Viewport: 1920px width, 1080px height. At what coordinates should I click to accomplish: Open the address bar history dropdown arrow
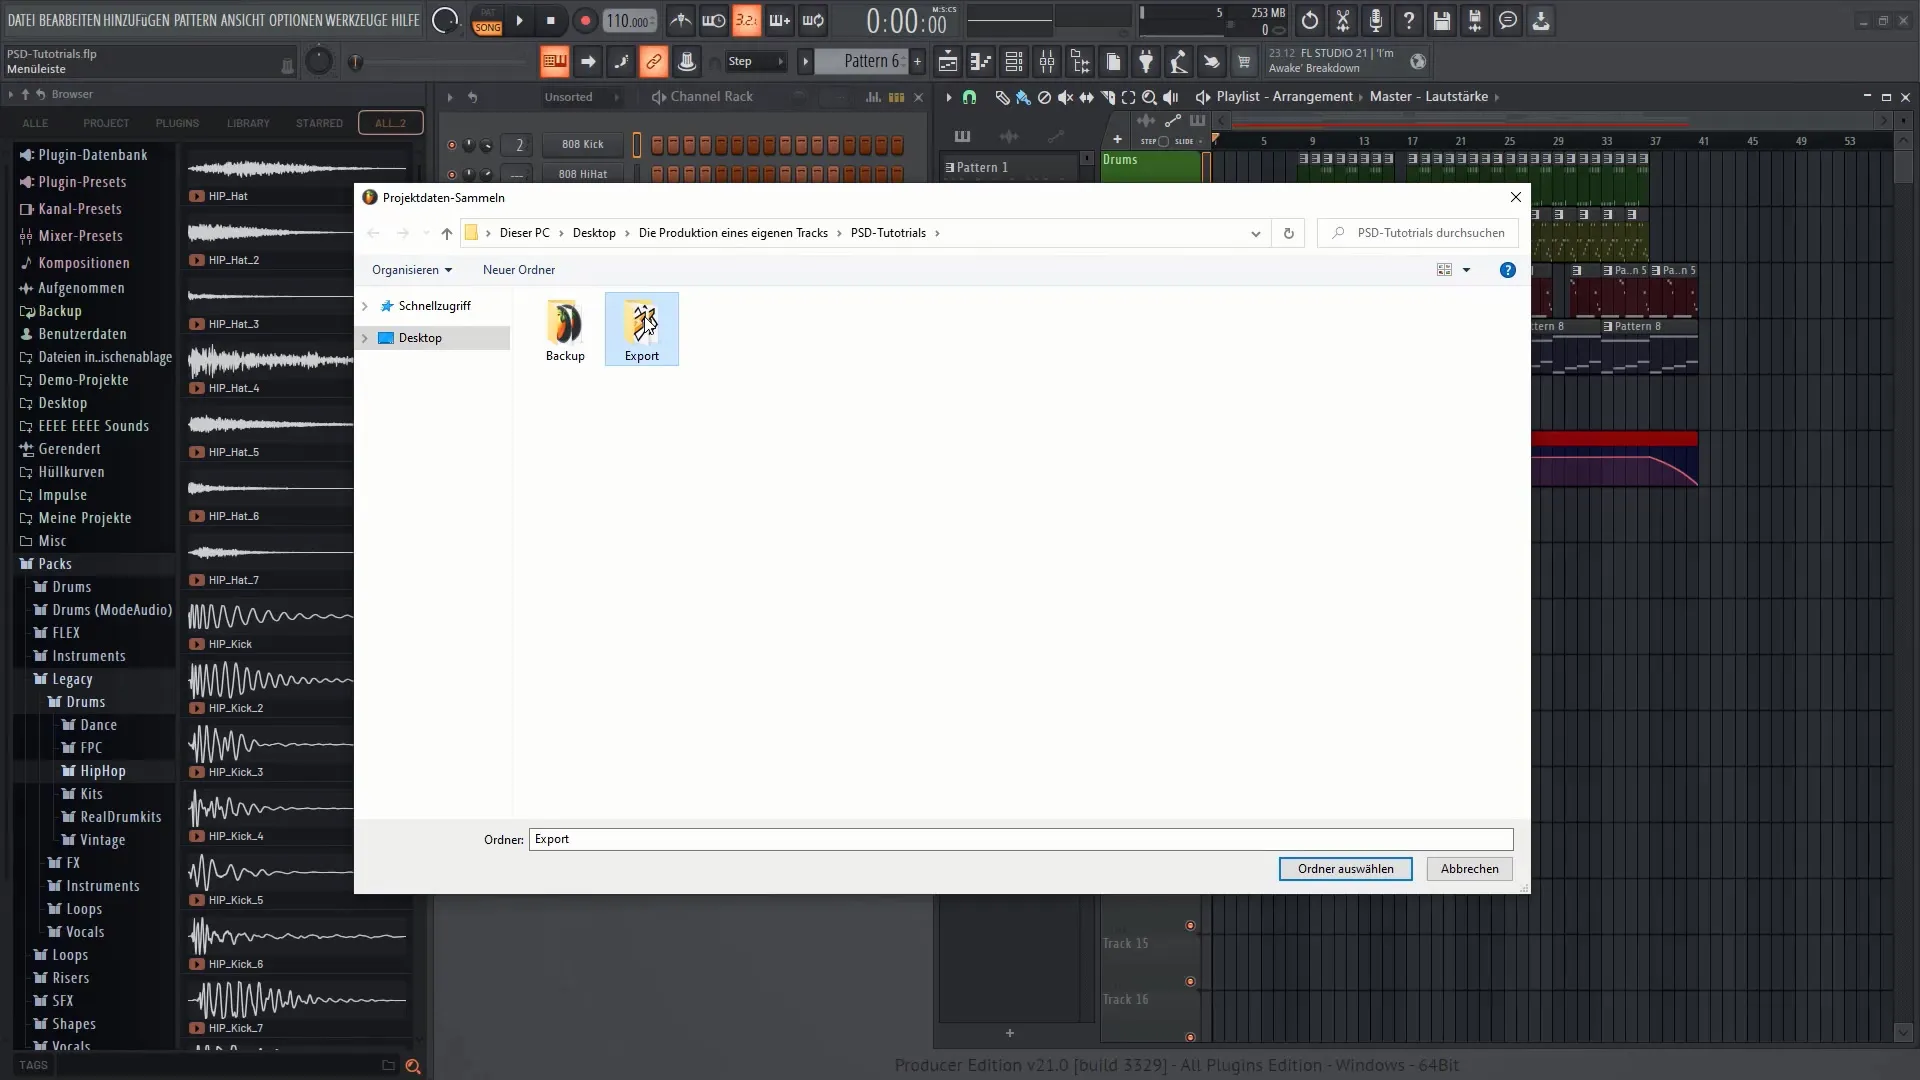coord(1256,233)
